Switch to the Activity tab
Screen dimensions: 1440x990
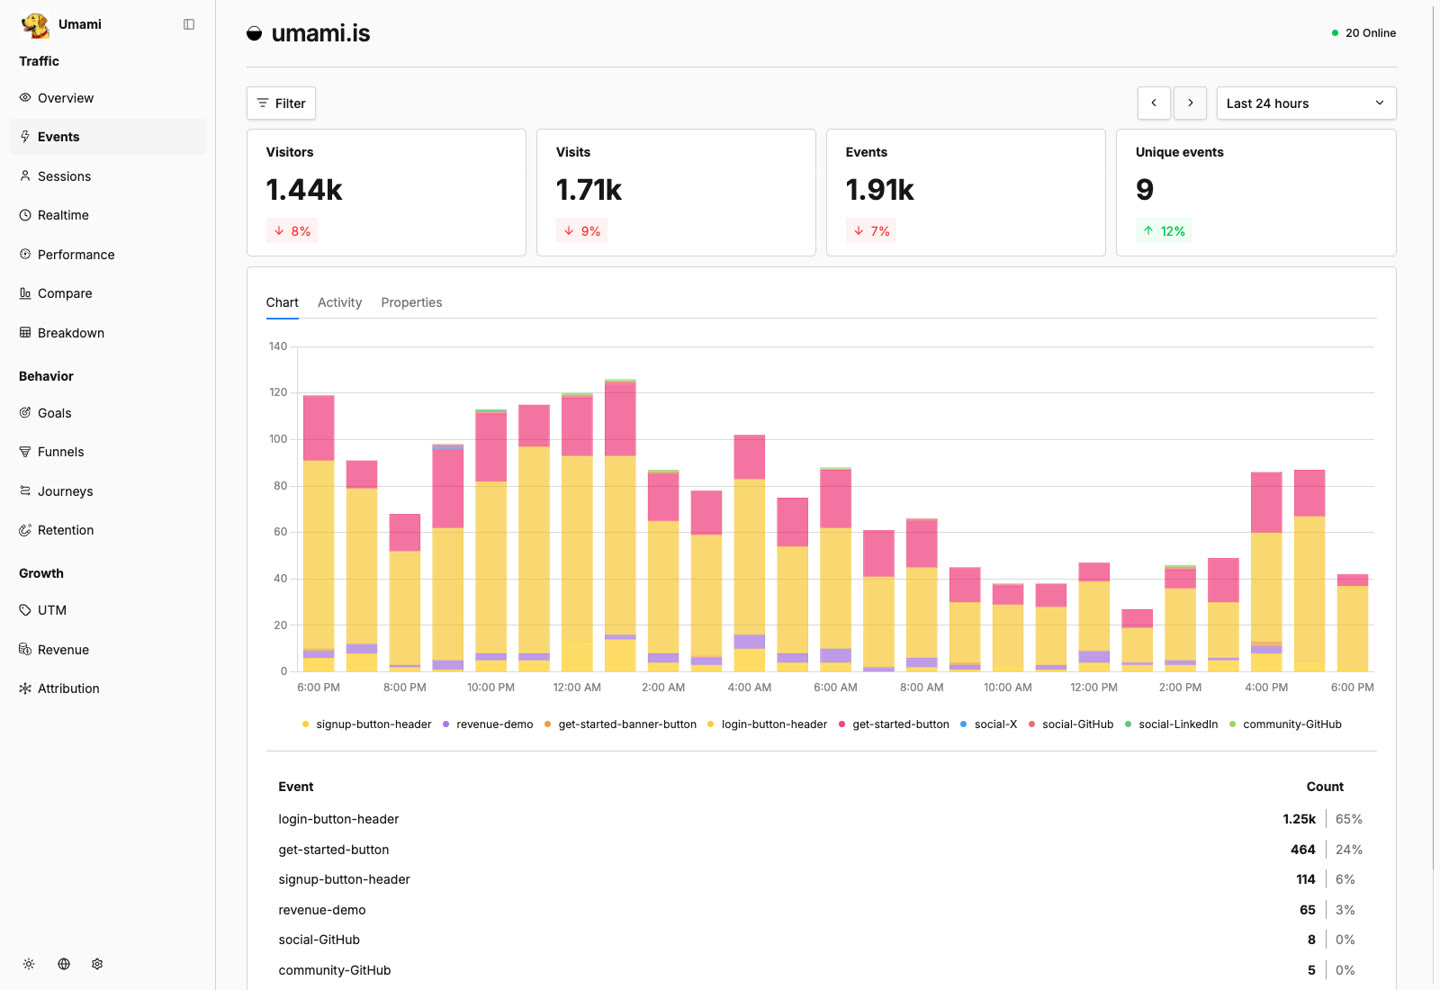tap(340, 302)
